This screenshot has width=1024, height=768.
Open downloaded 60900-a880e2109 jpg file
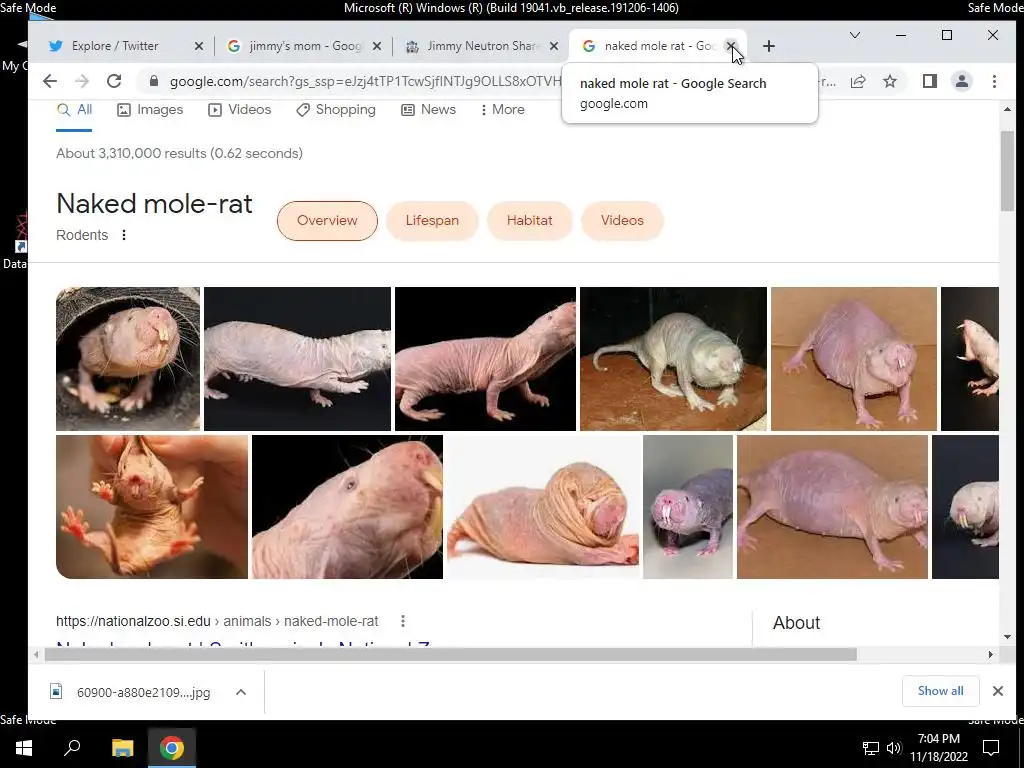point(131,692)
